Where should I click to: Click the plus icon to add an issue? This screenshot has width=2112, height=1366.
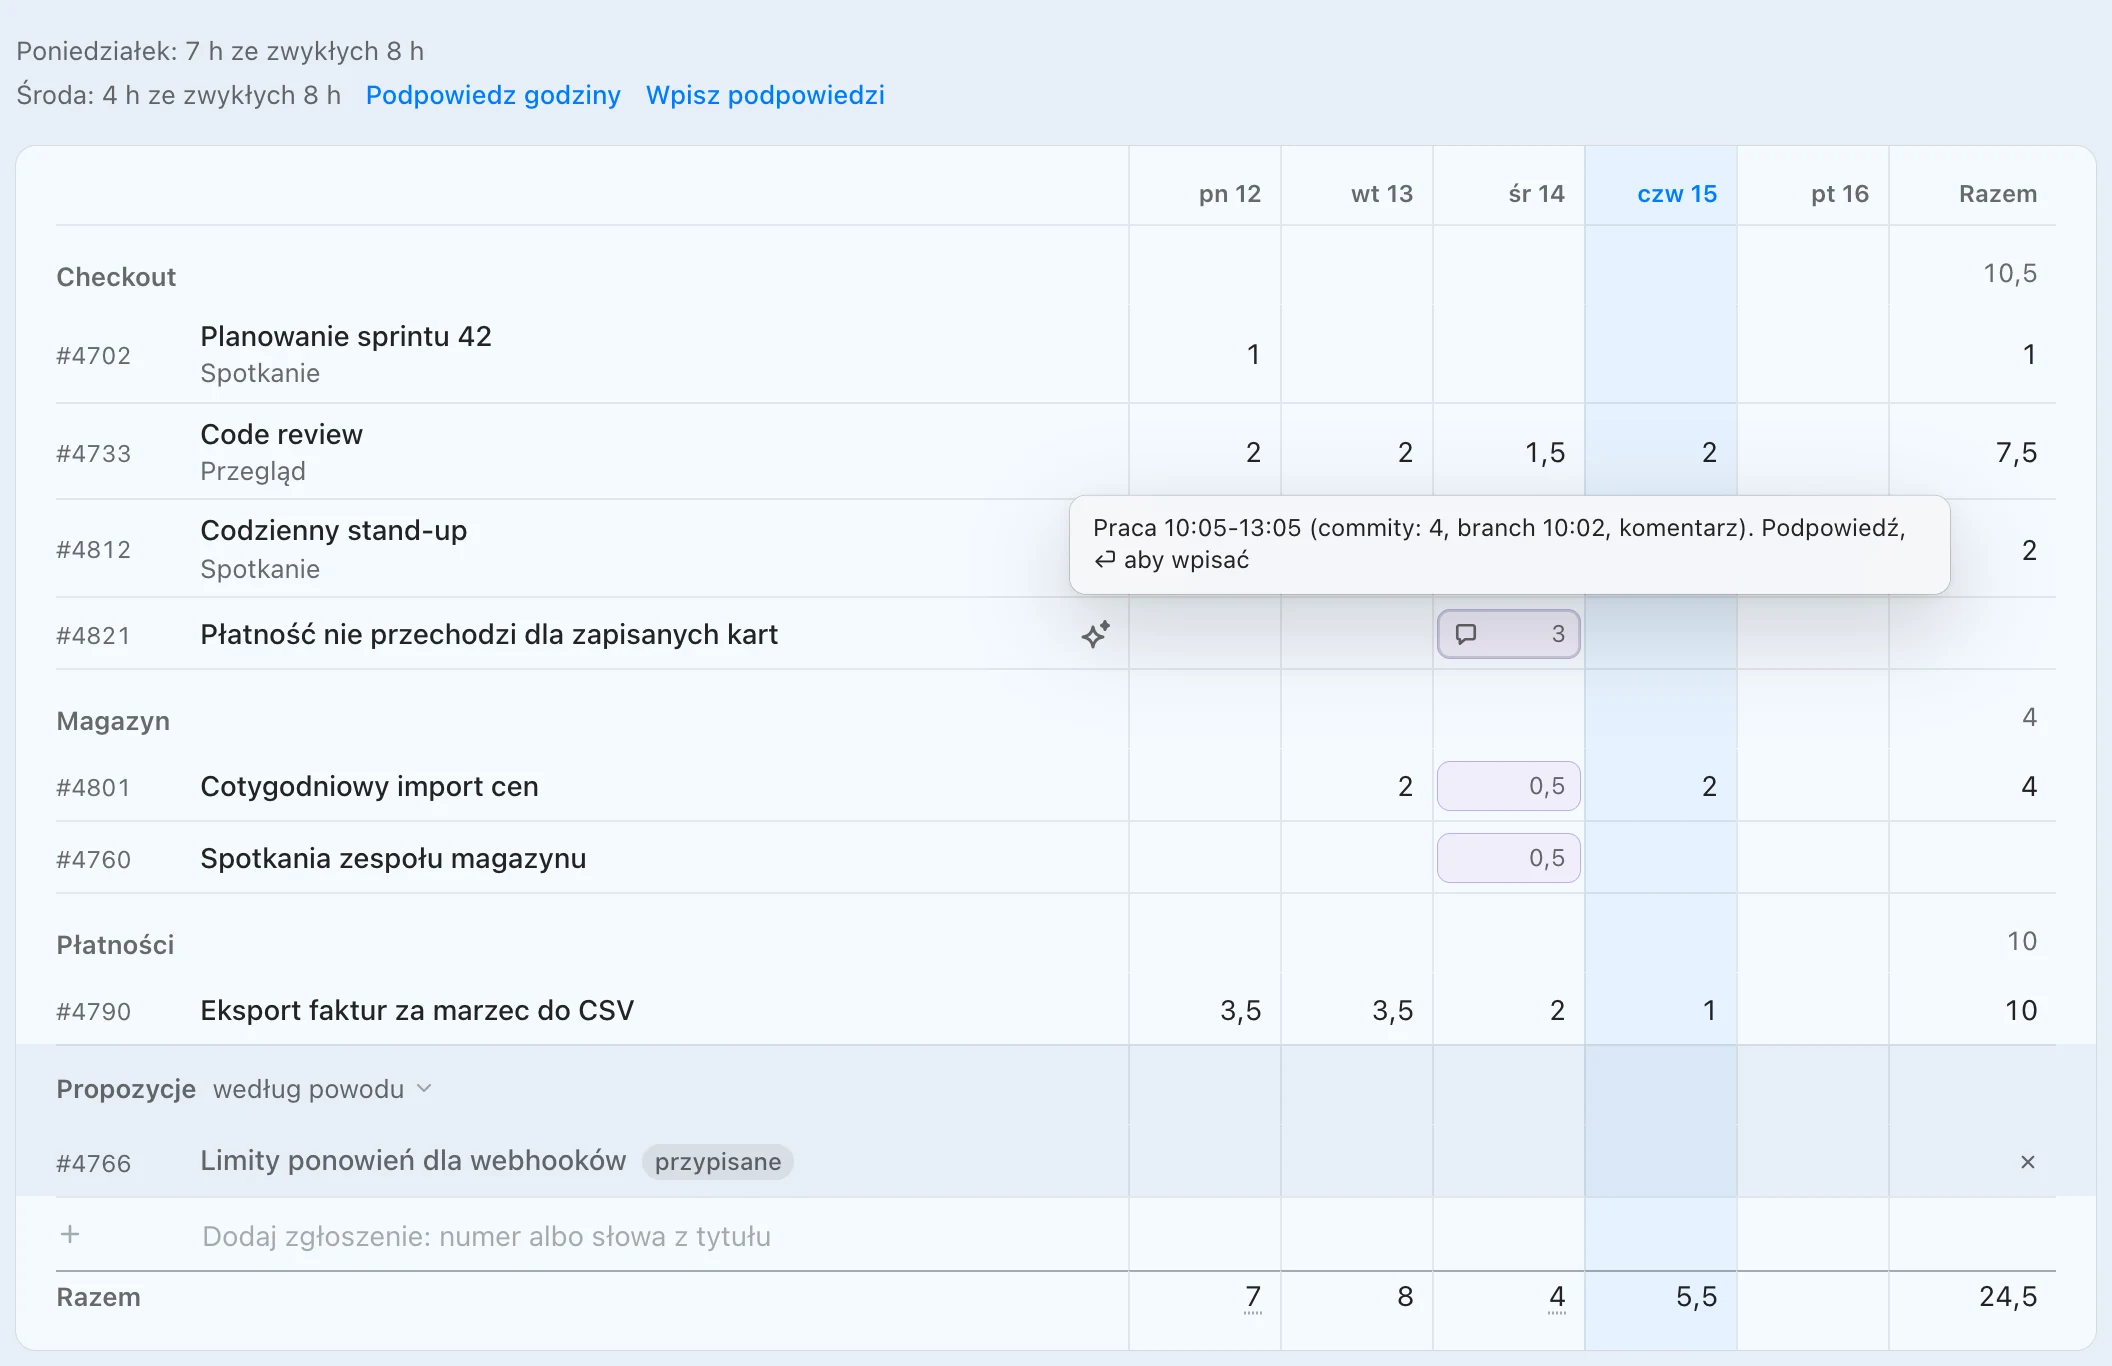[70, 1235]
